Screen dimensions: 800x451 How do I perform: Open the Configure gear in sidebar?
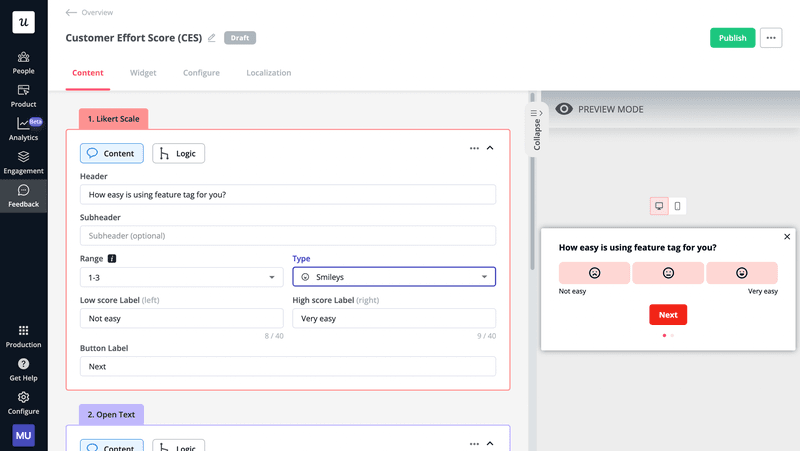[23, 403]
